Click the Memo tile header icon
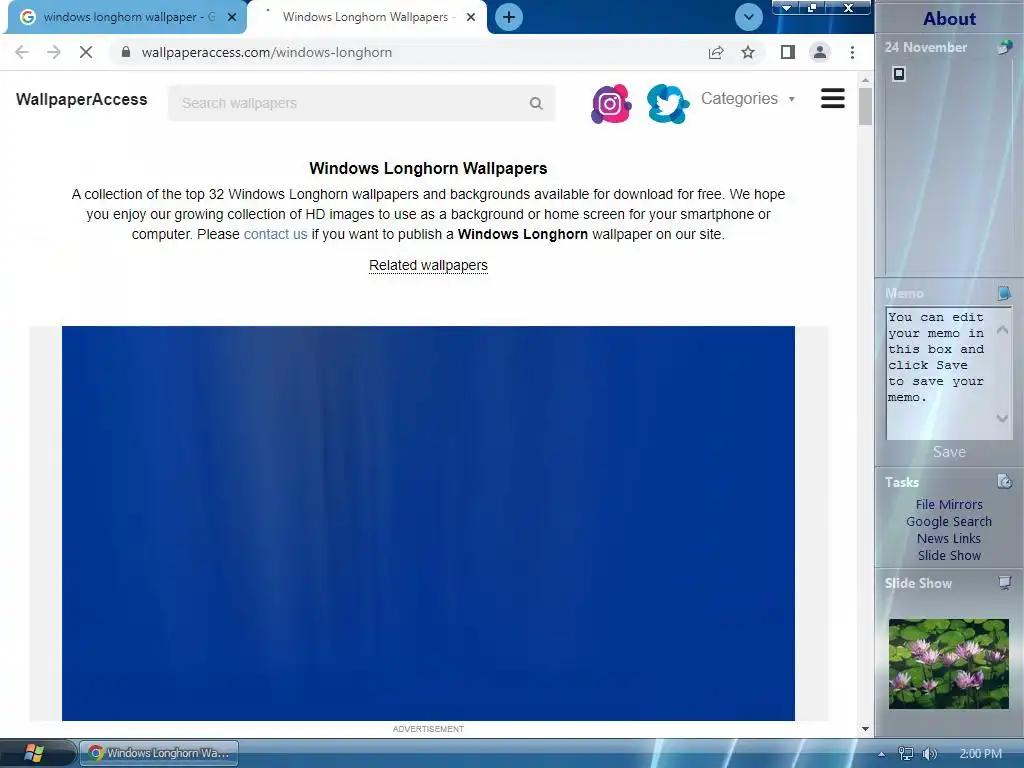The height and width of the screenshot is (768, 1024). (x=1004, y=293)
